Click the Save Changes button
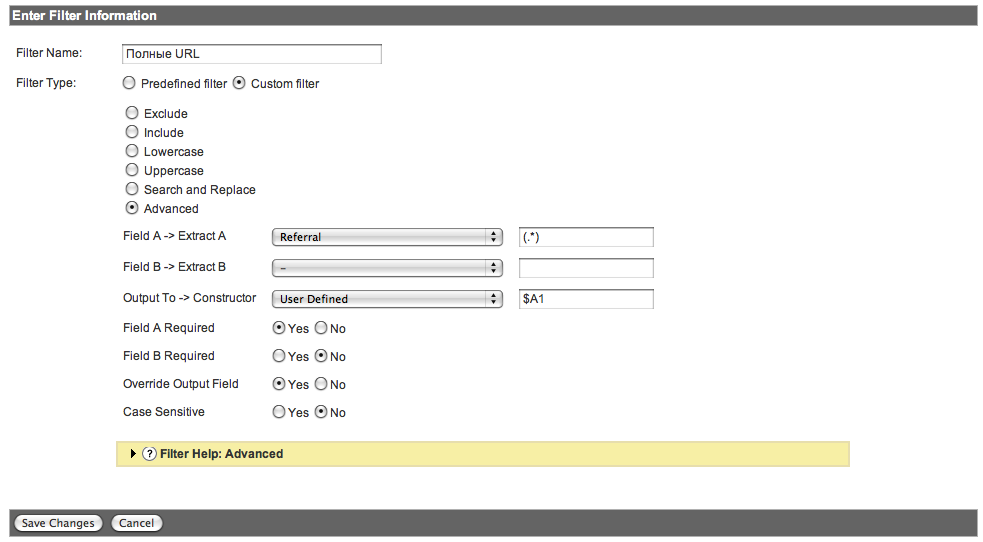 tap(58, 523)
